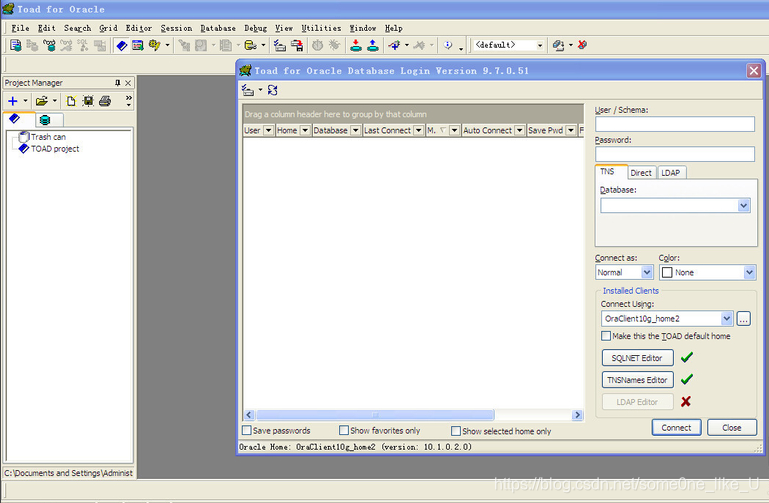Open the Debug menu

pyautogui.click(x=256, y=28)
